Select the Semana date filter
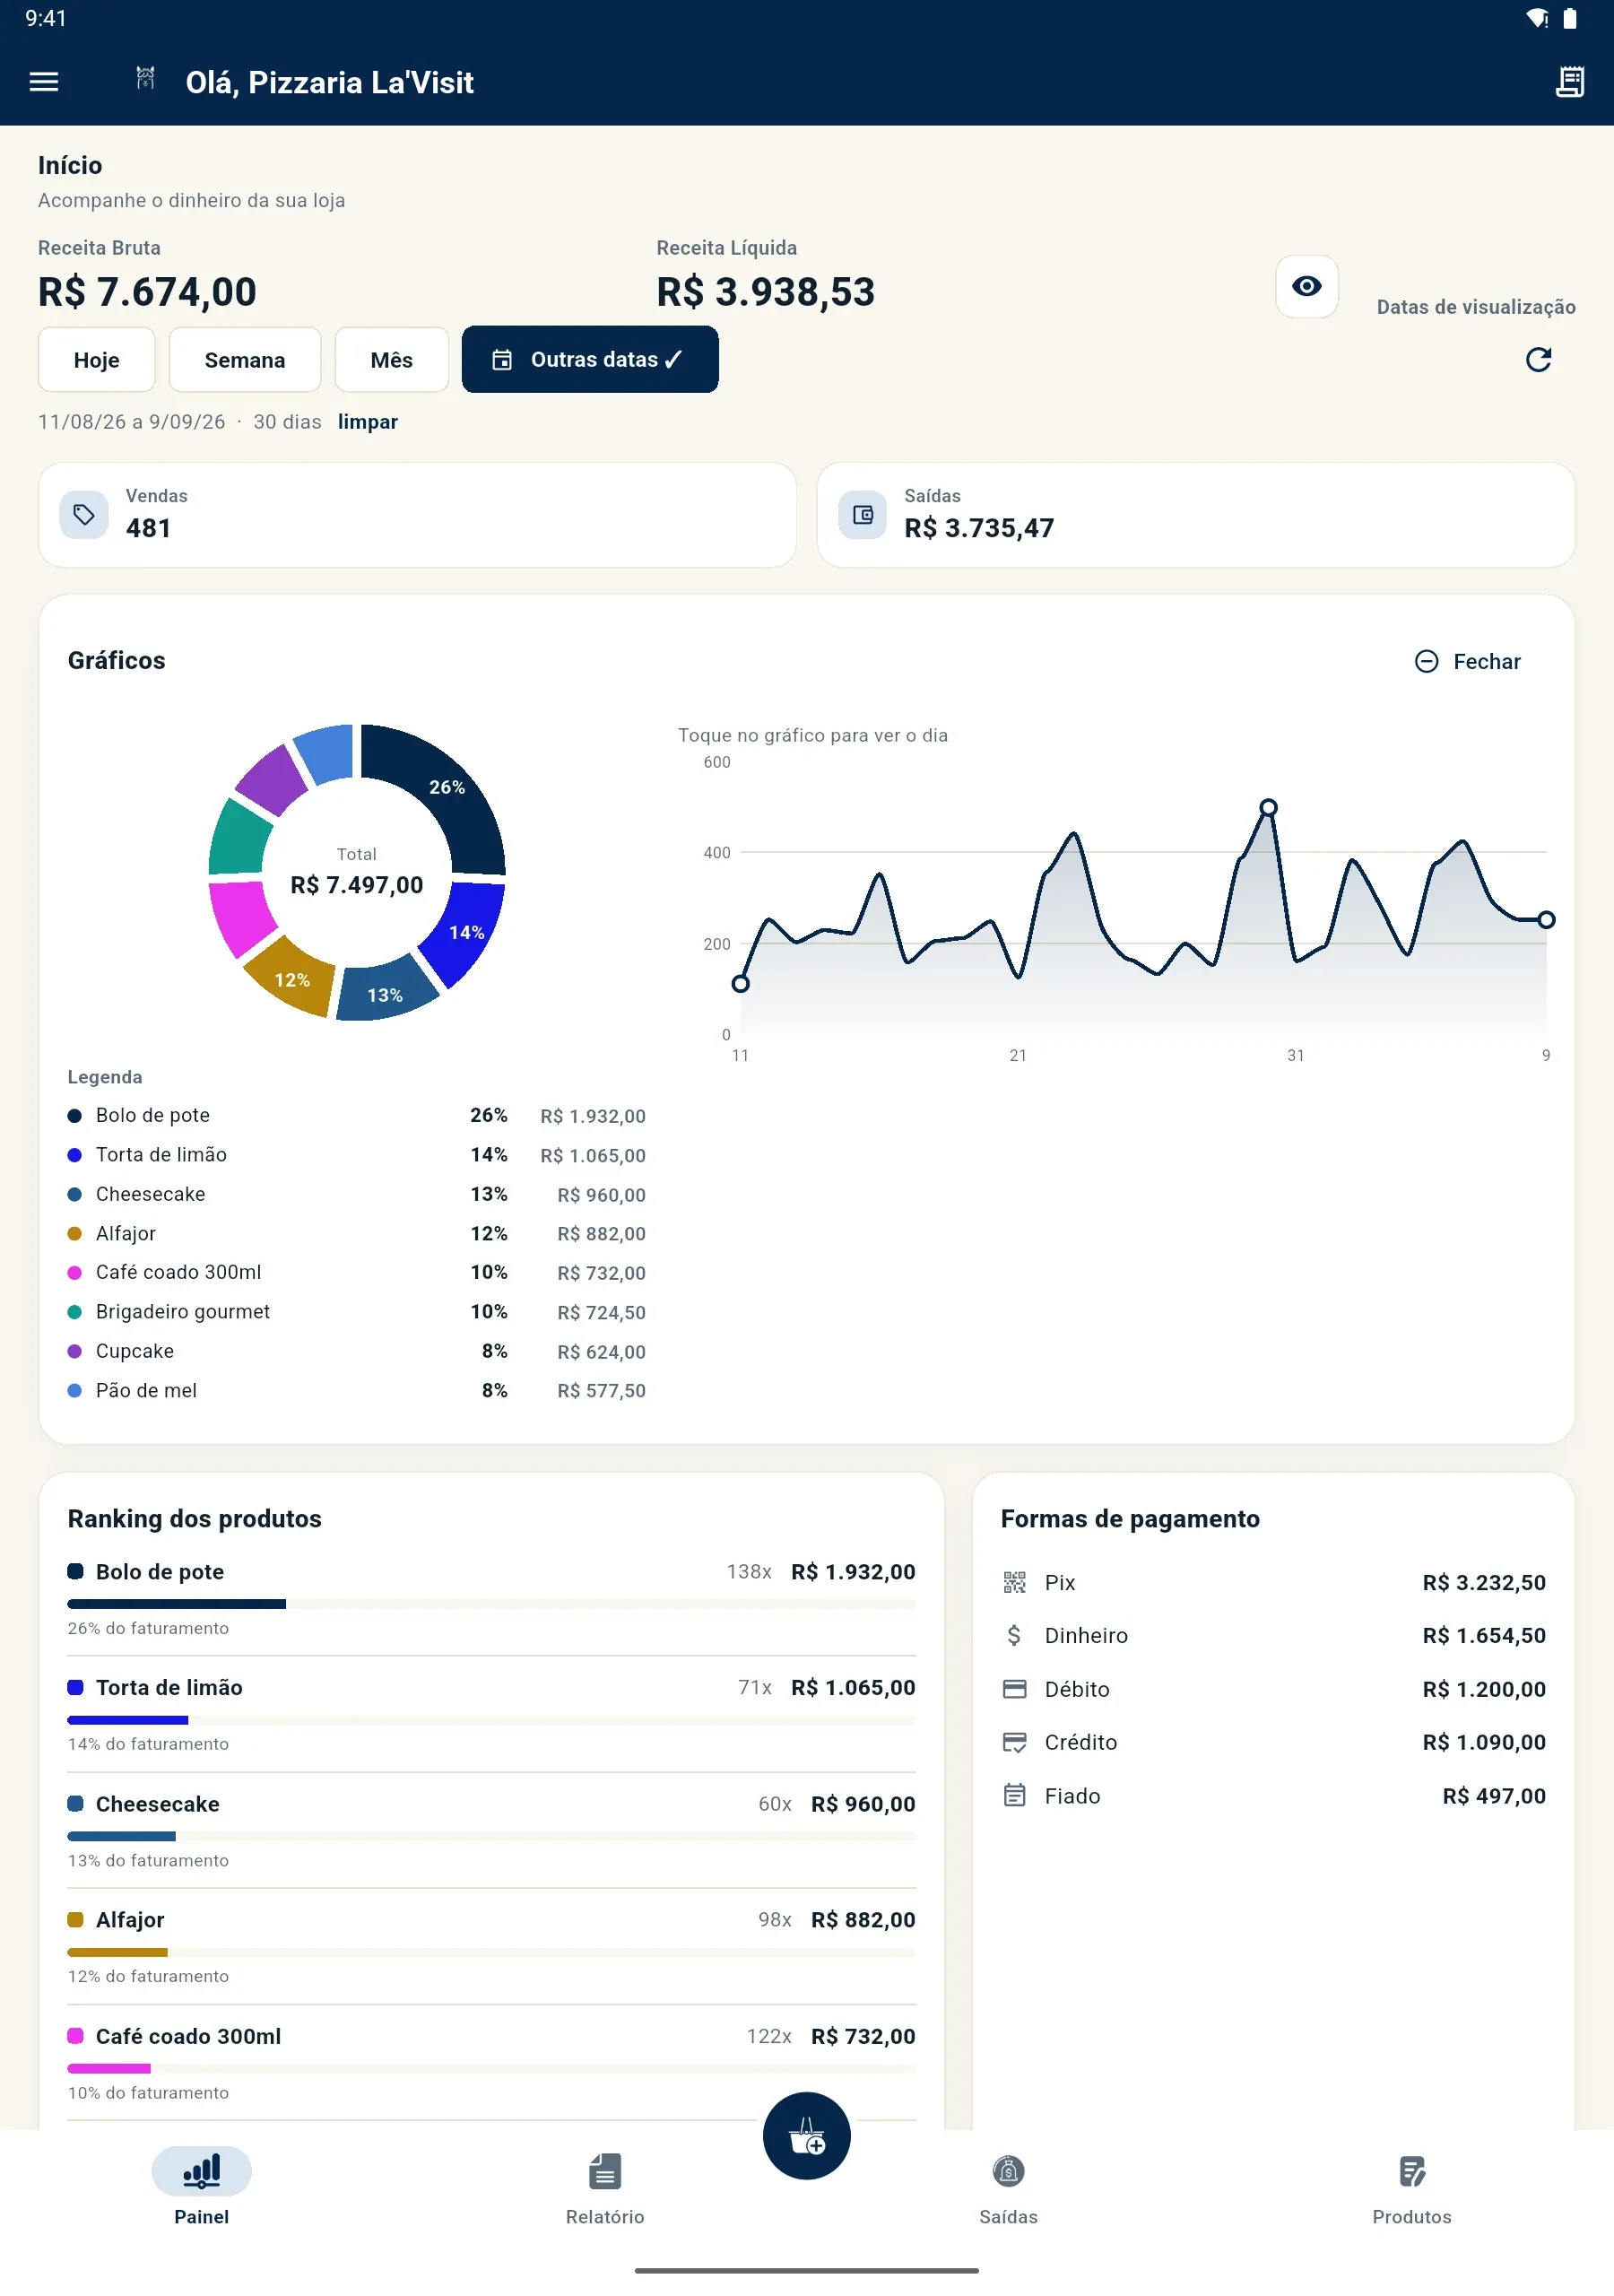The height and width of the screenshot is (2296, 1614). coord(245,360)
